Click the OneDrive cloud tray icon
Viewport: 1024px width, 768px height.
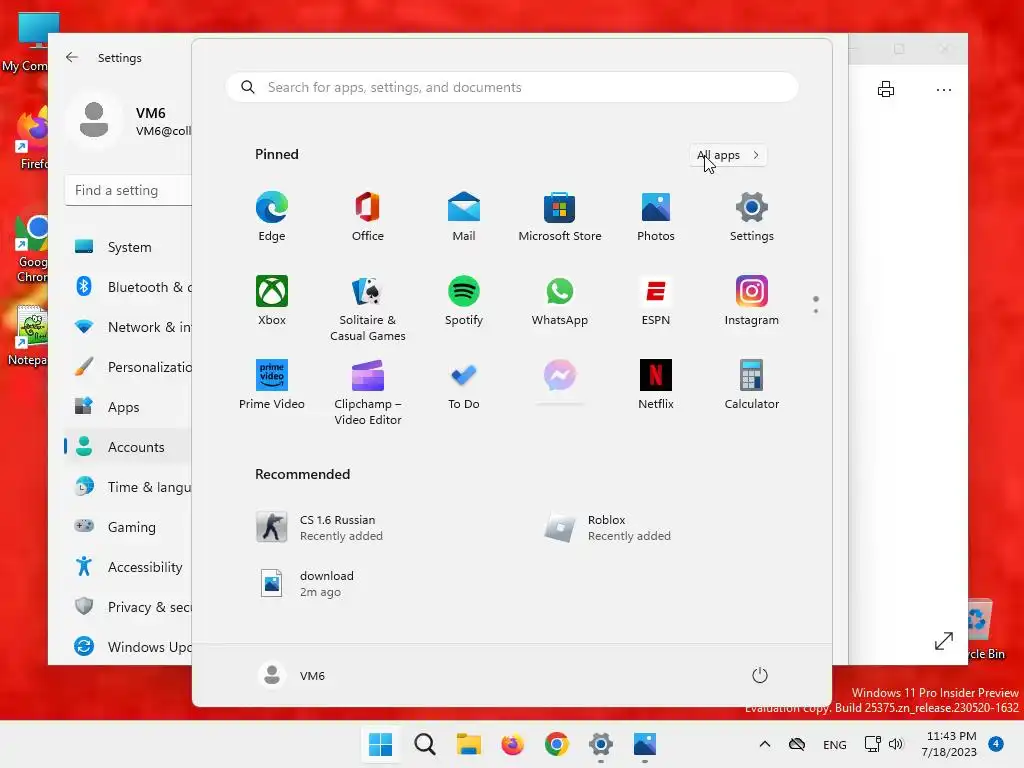point(797,744)
